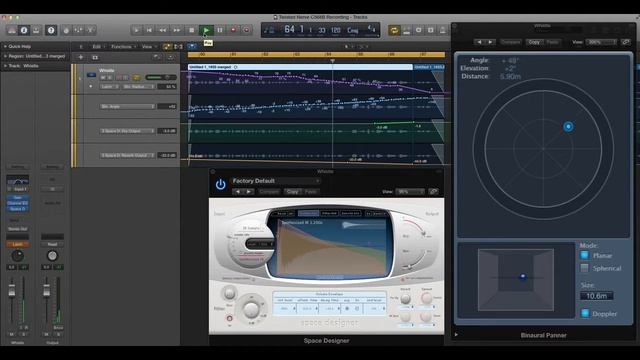This screenshot has width=640, height=360.
Task: Adjust the Whistle track volume slider
Action: (x=161, y=78)
